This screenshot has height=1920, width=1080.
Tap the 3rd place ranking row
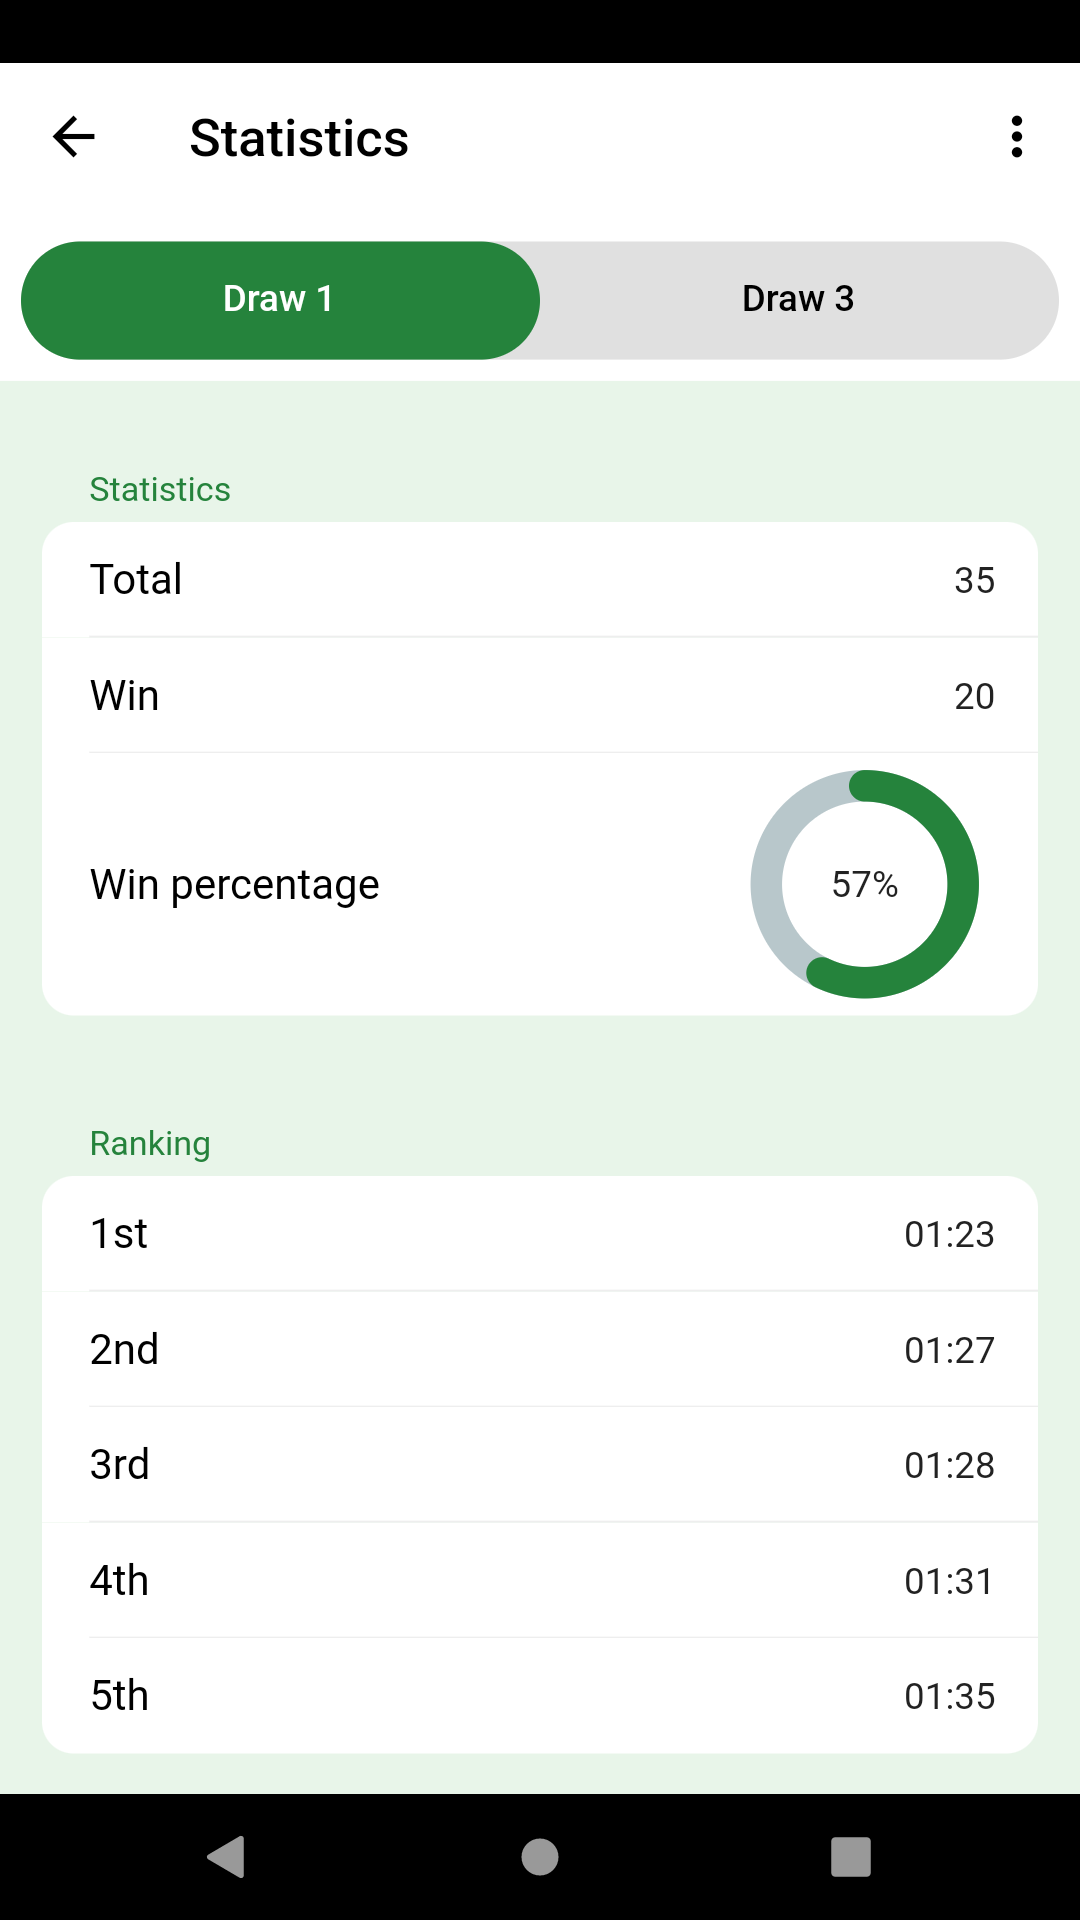coord(540,1465)
